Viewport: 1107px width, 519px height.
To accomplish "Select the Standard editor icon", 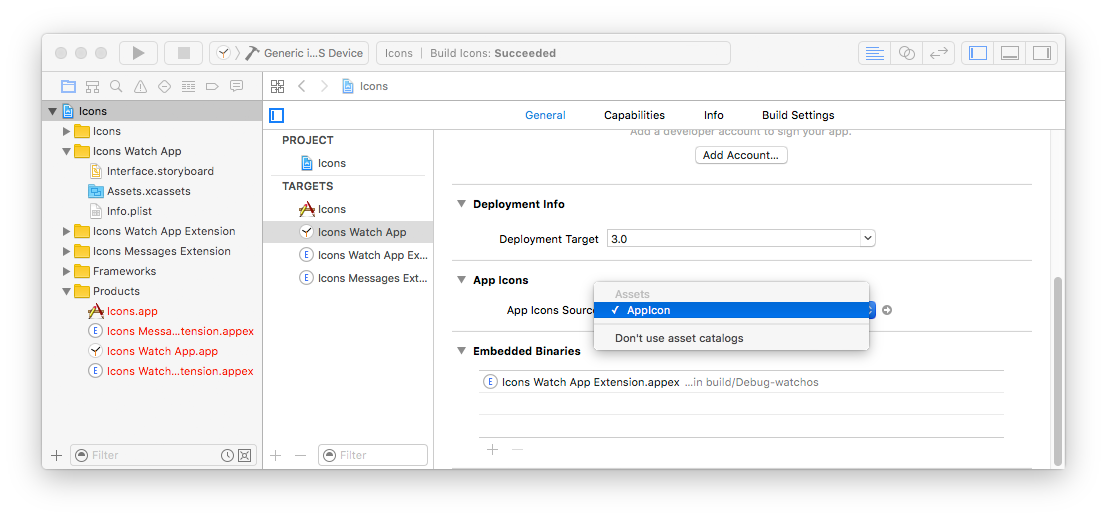I will (874, 53).
